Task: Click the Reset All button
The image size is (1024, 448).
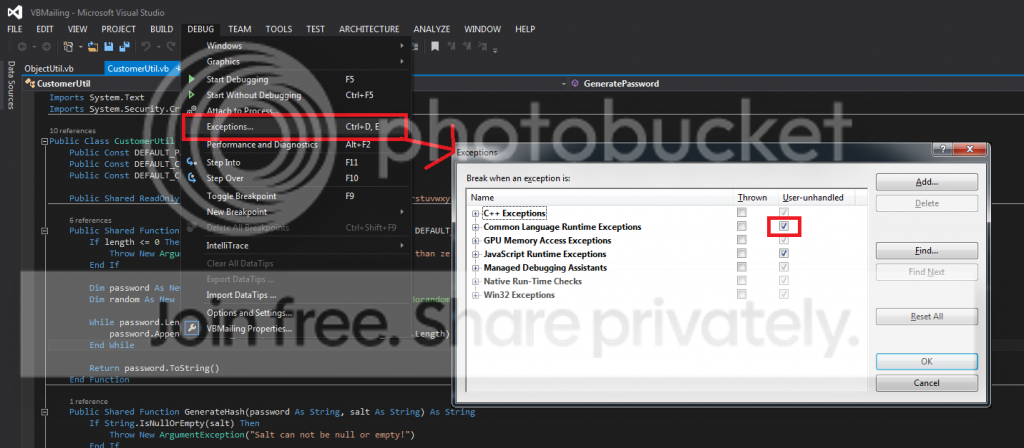Action: tap(927, 316)
